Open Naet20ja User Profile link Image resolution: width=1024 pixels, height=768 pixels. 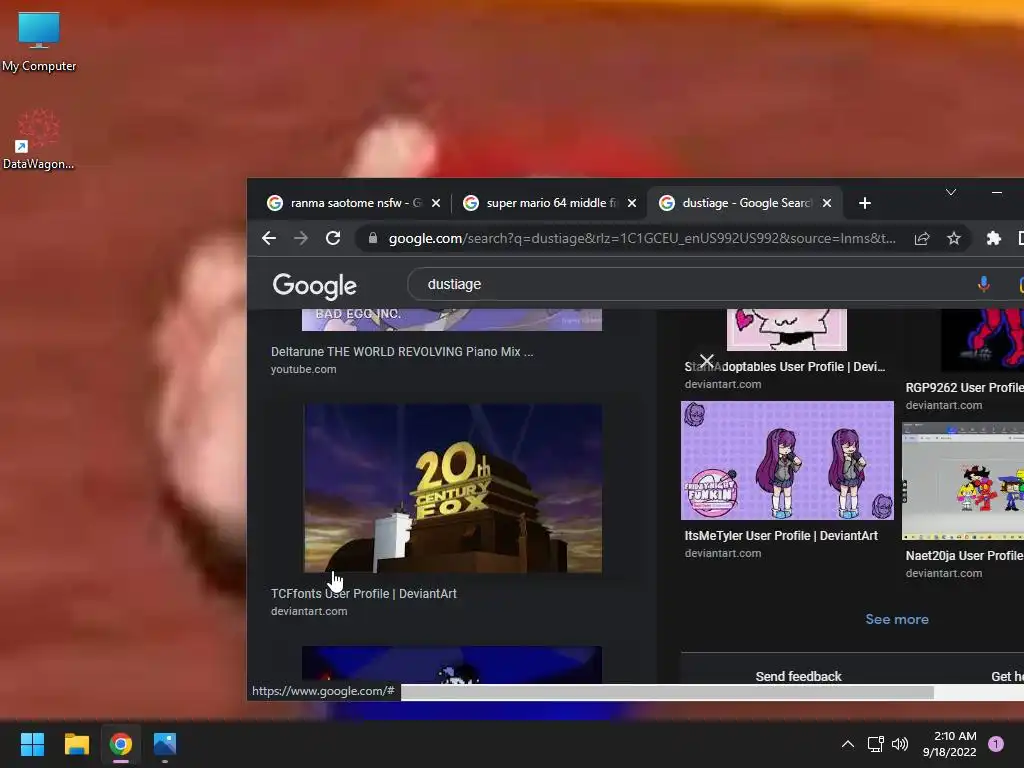[x=965, y=556]
